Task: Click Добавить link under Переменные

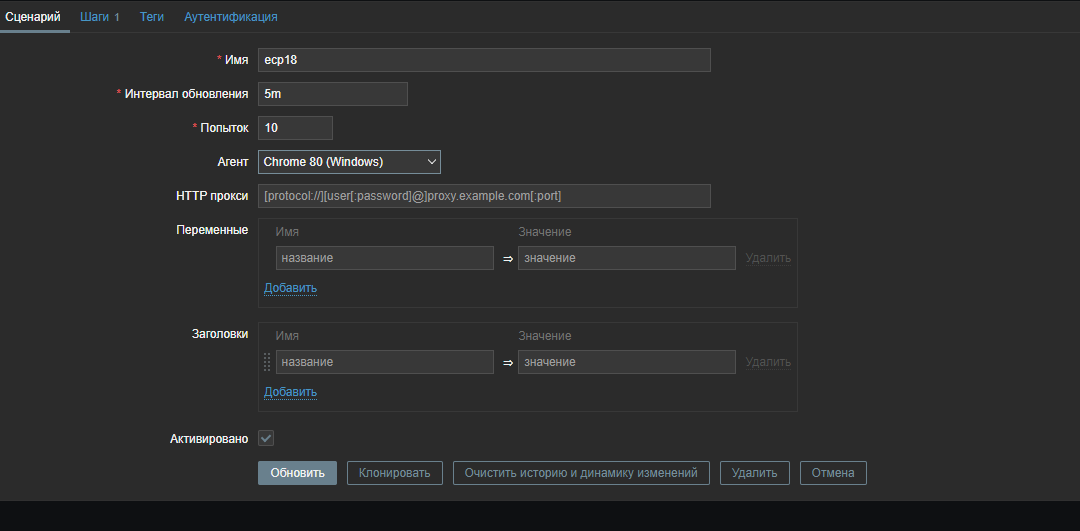Action: click(x=290, y=288)
